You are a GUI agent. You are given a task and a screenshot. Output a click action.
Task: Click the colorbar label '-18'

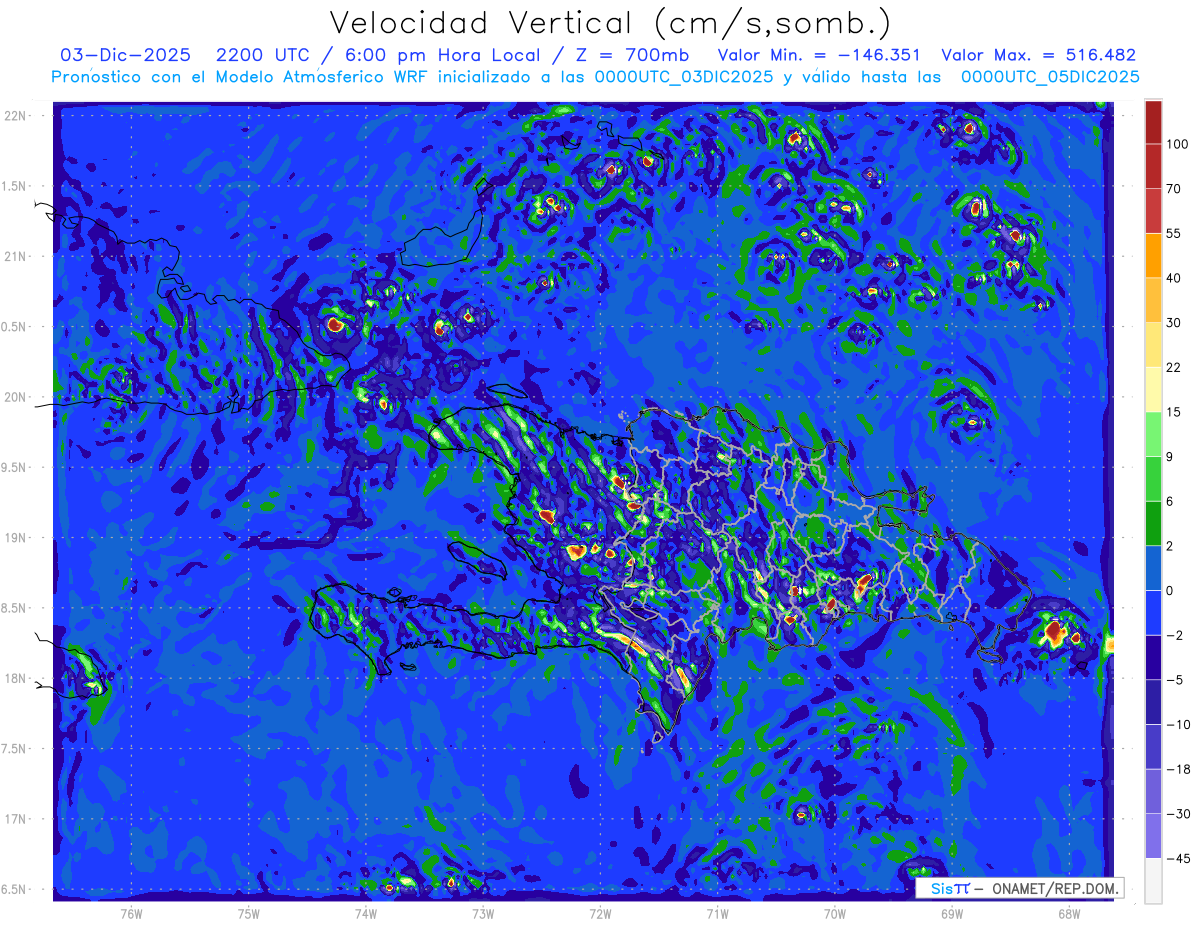tap(1177, 769)
